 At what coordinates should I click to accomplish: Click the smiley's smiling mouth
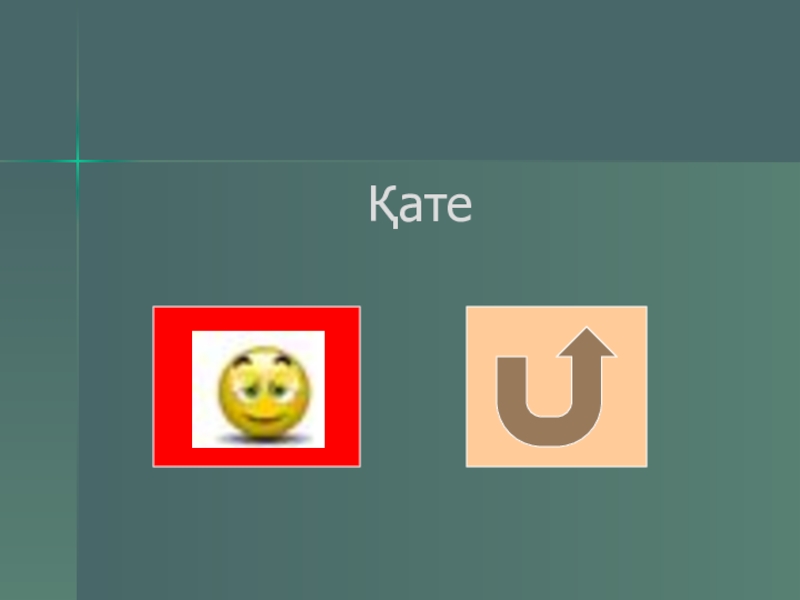coord(264,419)
